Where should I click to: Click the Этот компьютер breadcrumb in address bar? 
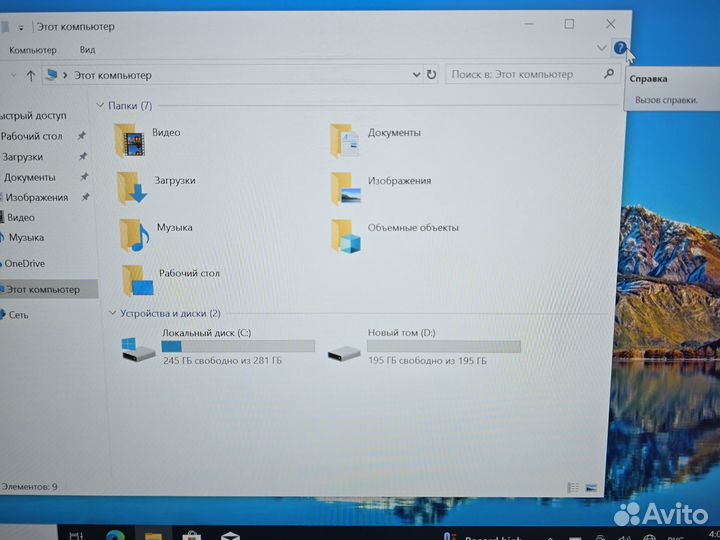tap(113, 75)
